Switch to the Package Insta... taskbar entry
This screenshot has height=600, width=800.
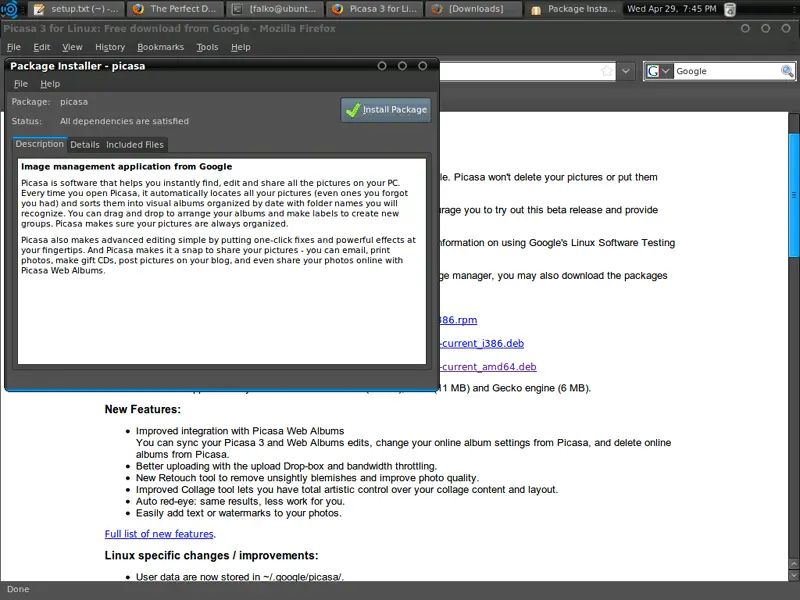574,9
